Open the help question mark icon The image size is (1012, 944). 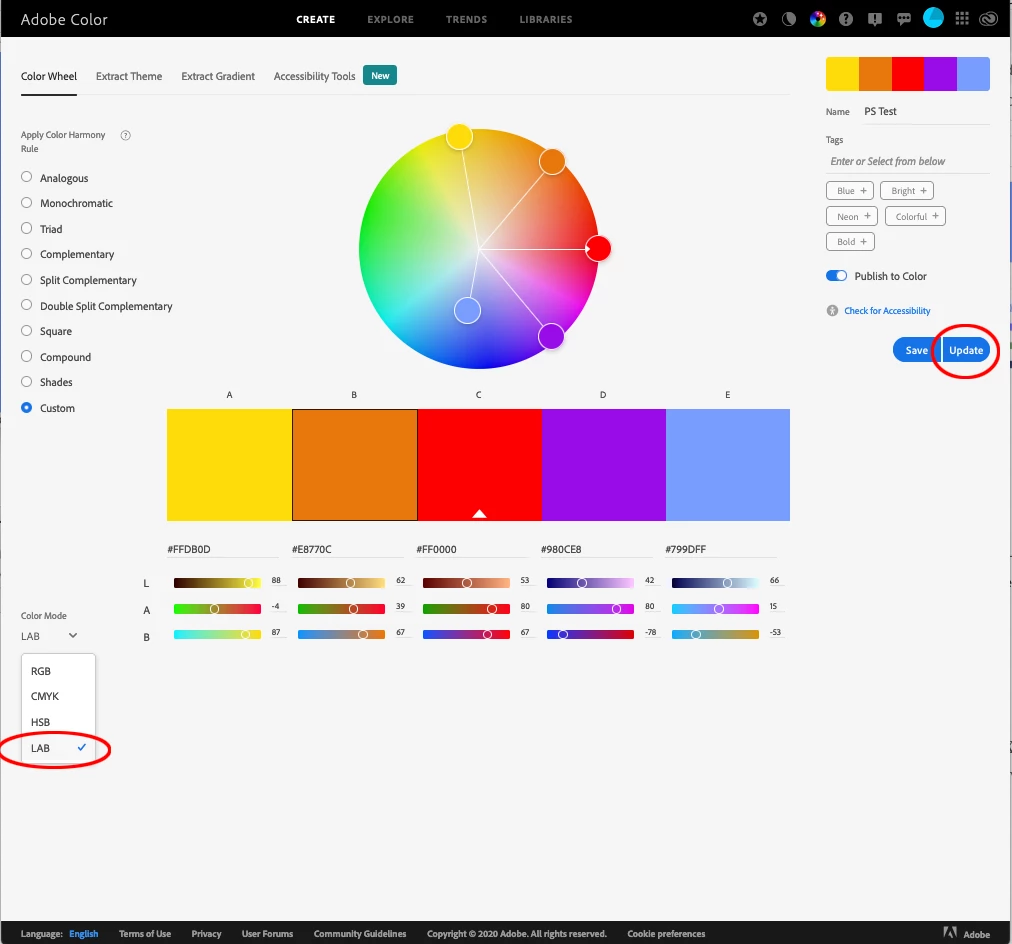coord(846,19)
